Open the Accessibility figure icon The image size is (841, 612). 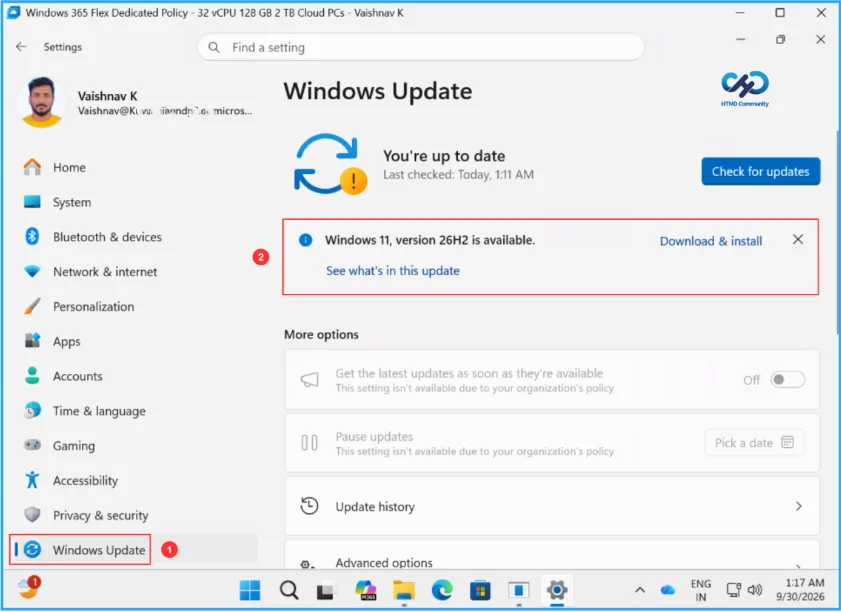pos(32,480)
